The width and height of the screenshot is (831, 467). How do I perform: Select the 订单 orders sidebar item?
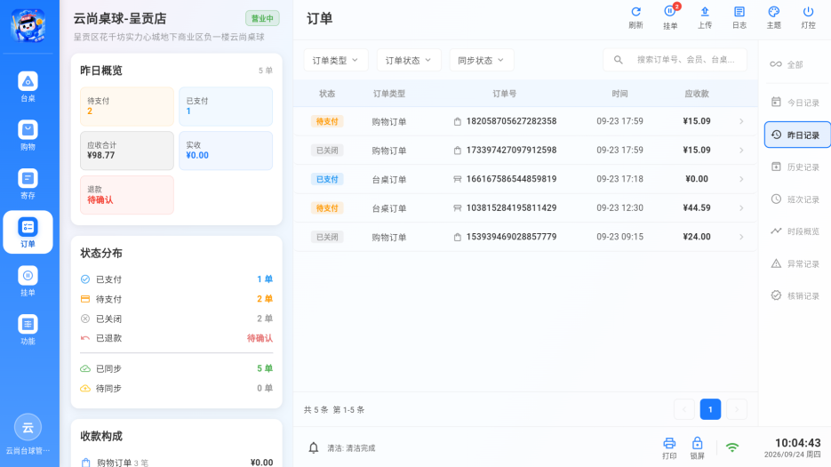[x=28, y=232]
